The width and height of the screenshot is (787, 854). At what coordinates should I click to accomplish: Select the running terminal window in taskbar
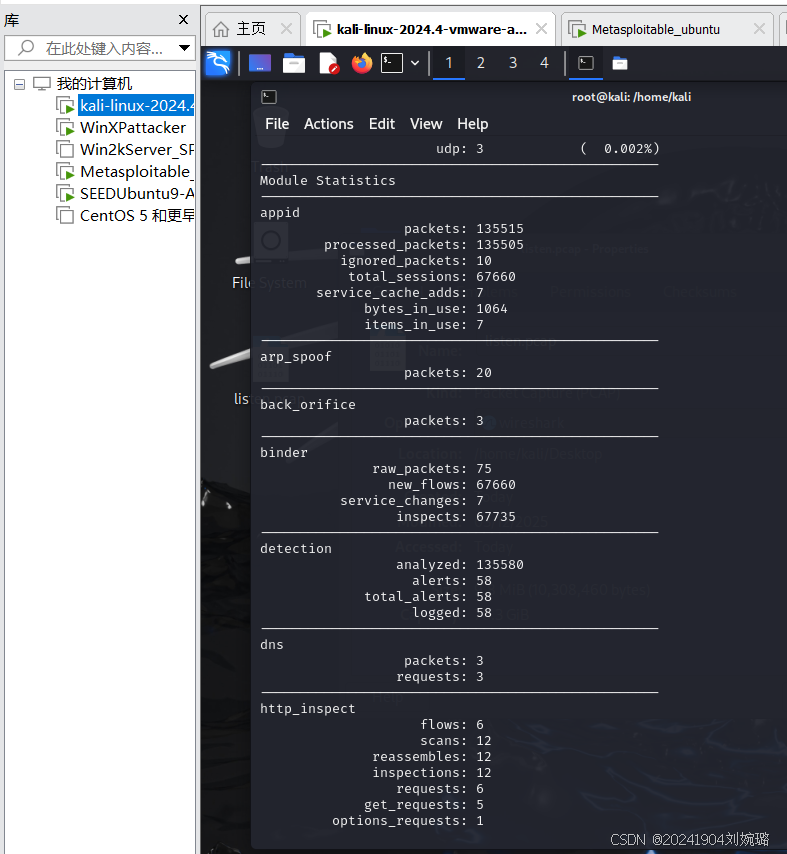tap(586, 63)
